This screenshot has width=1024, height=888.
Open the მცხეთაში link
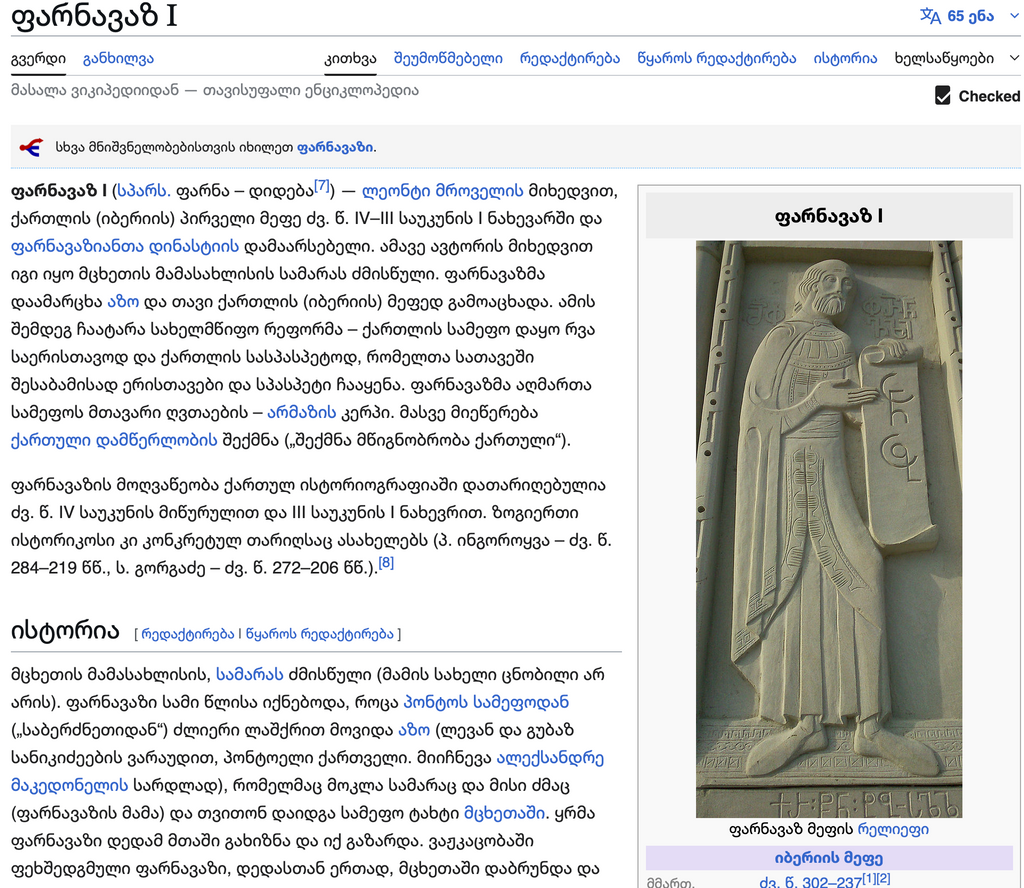click(x=505, y=814)
